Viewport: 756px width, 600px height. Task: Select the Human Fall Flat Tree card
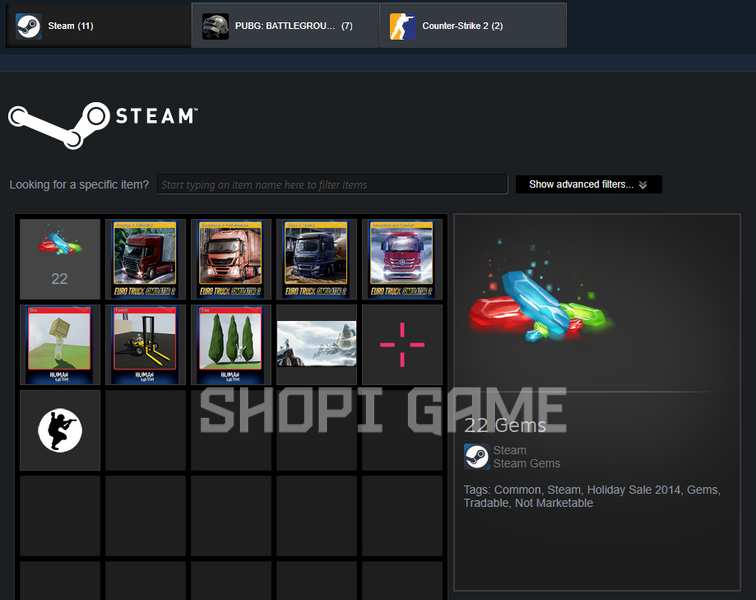(231, 344)
